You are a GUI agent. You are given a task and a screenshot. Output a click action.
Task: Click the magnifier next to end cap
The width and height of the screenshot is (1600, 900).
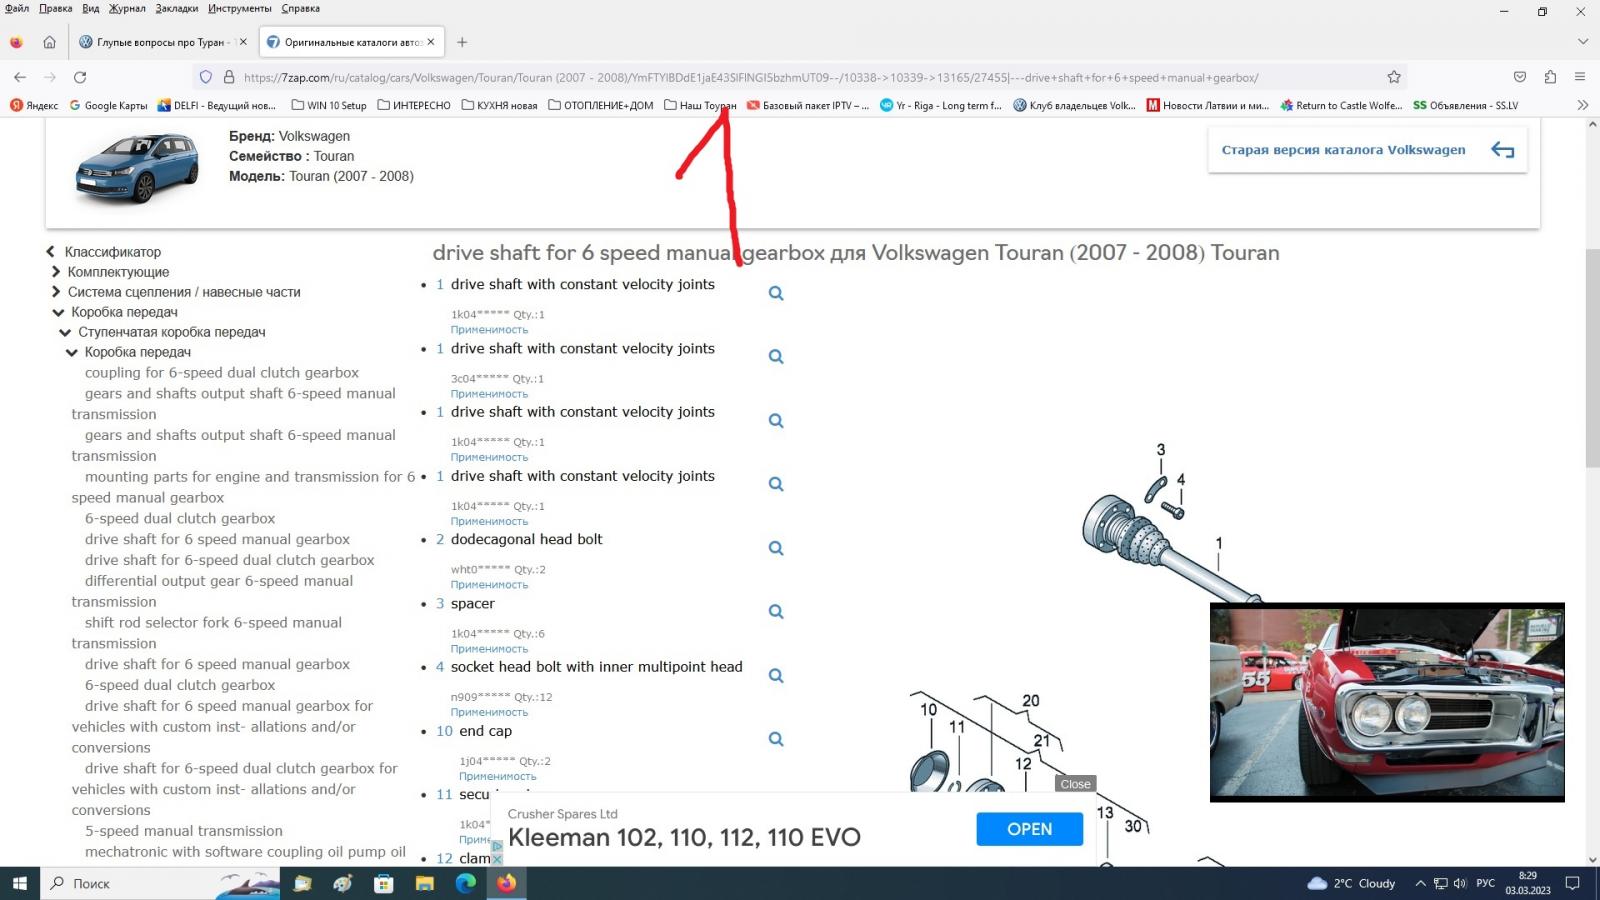[776, 739]
